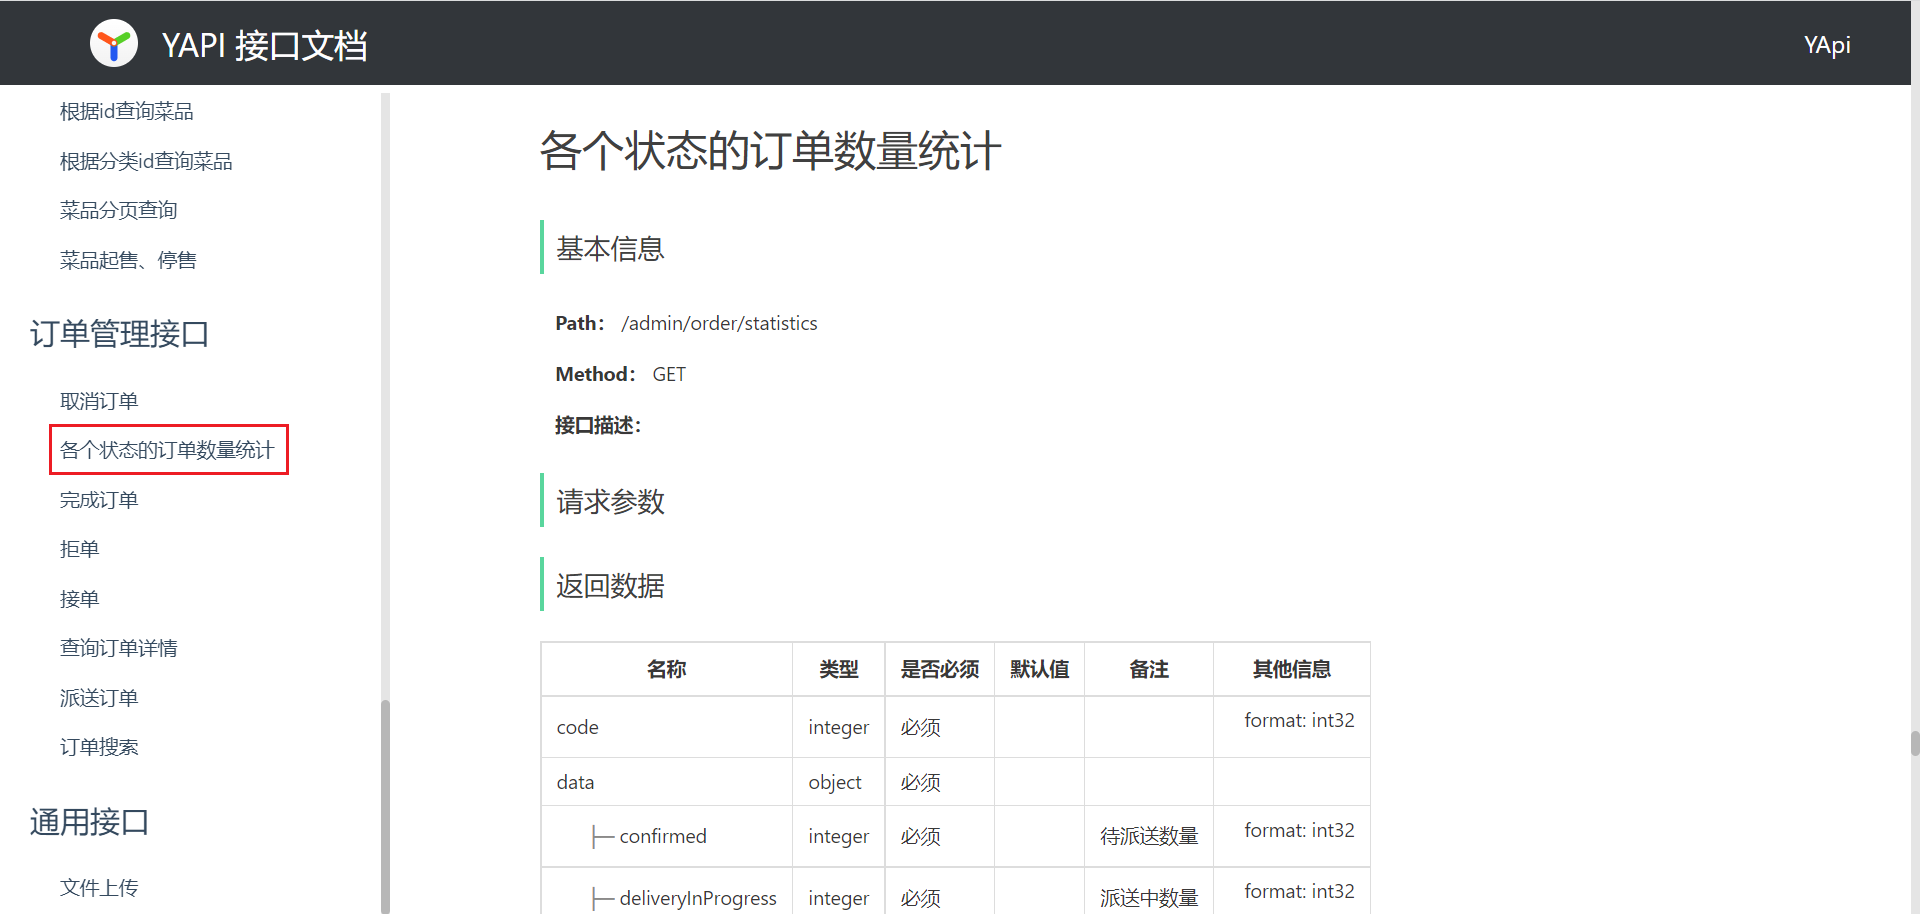This screenshot has height=914, width=1920.
Task: Navigate to 接单 interface
Action: tap(79, 599)
